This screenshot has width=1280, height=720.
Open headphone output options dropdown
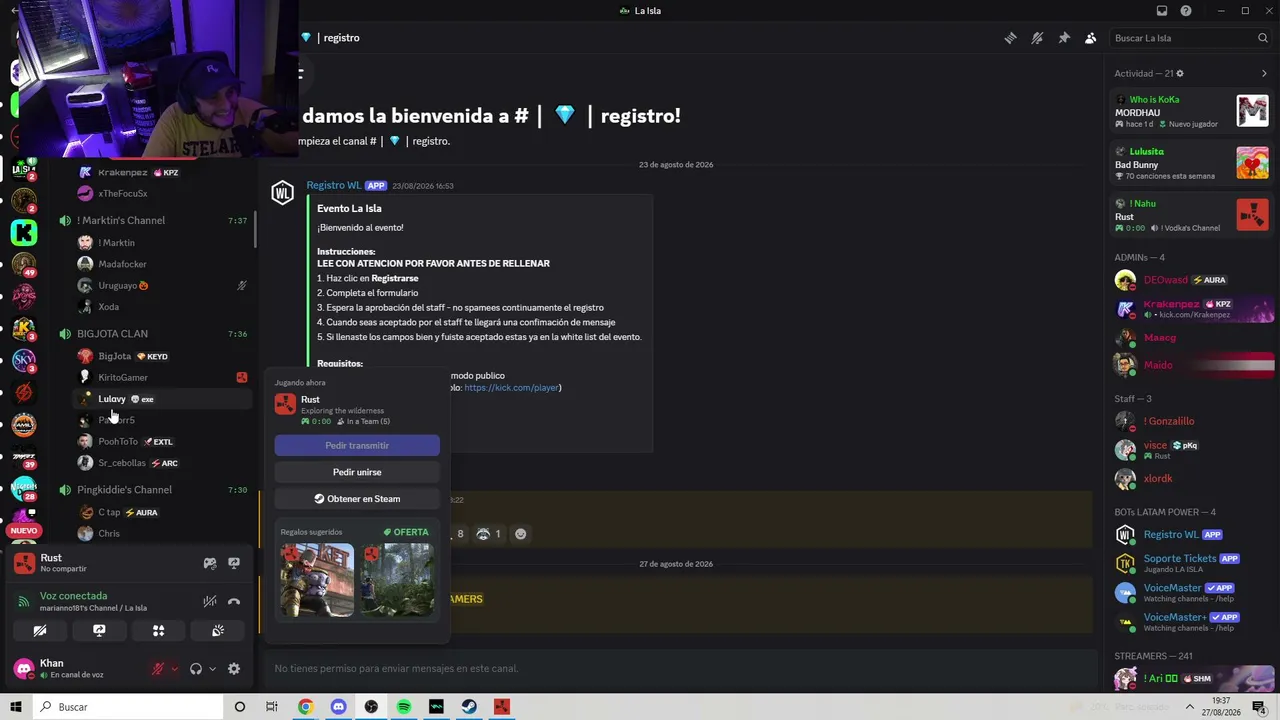coord(212,669)
